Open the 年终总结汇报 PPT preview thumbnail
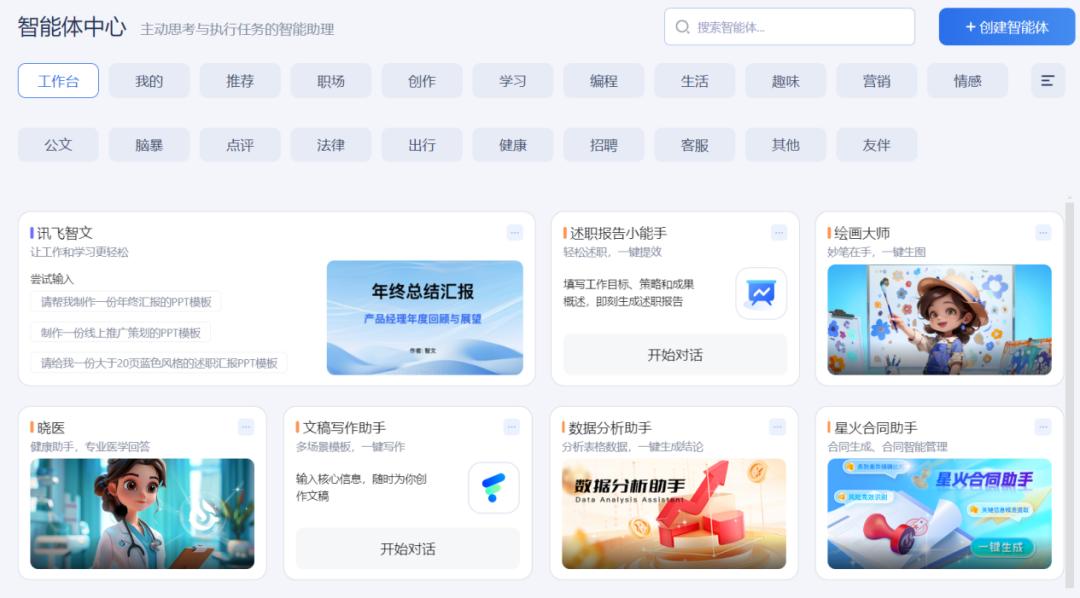 (x=425, y=318)
